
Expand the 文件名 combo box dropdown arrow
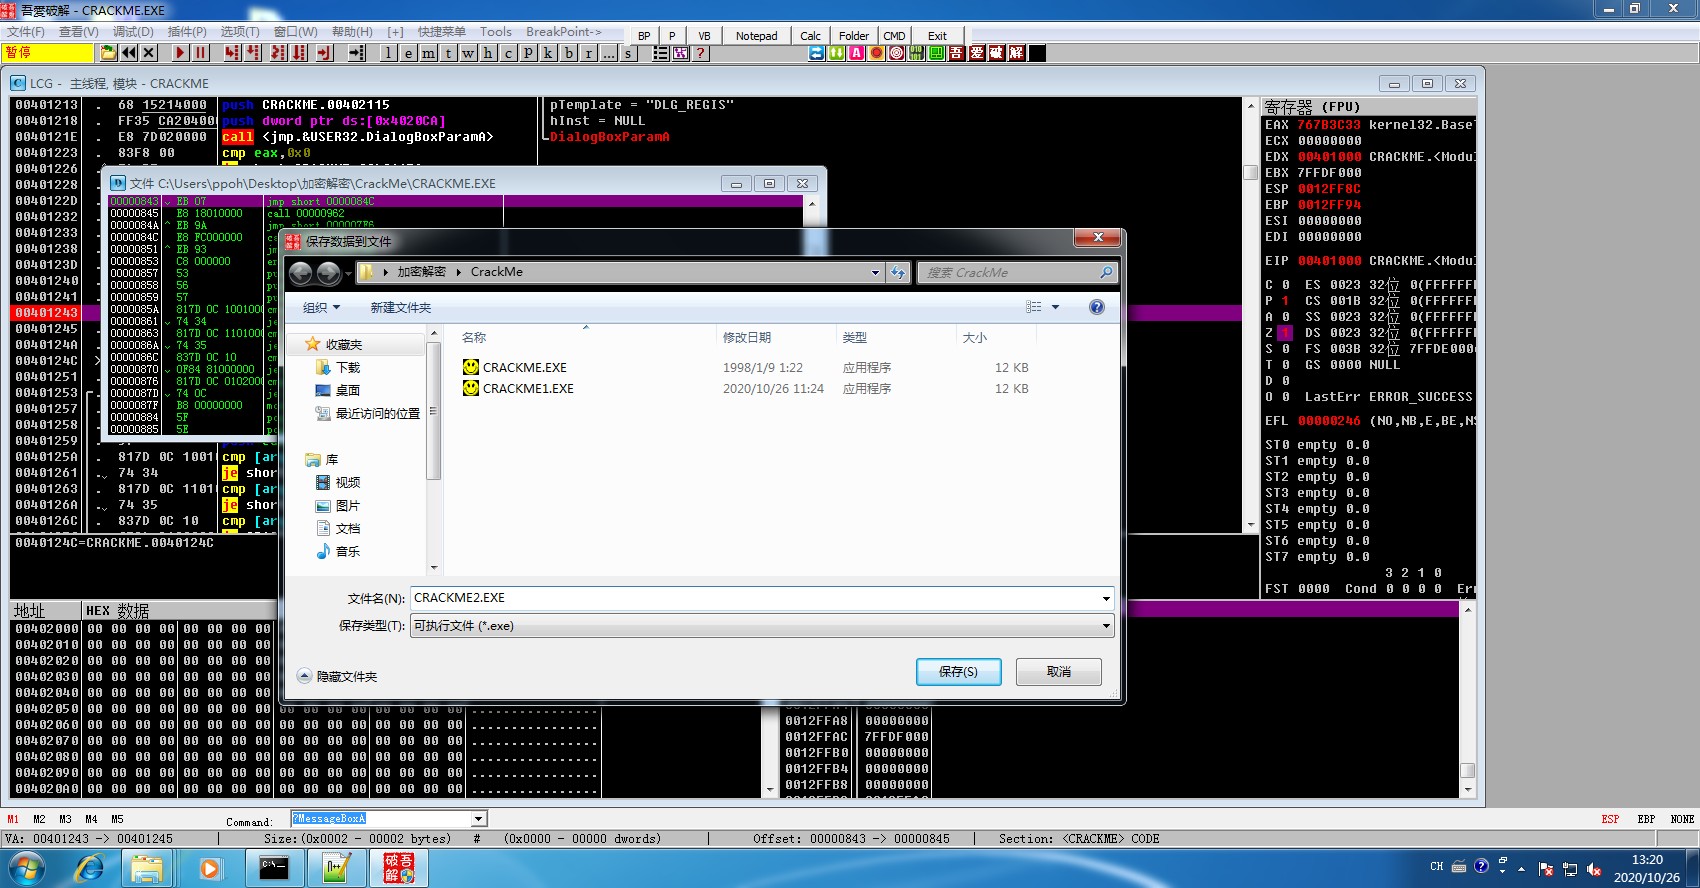(x=1106, y=598)
